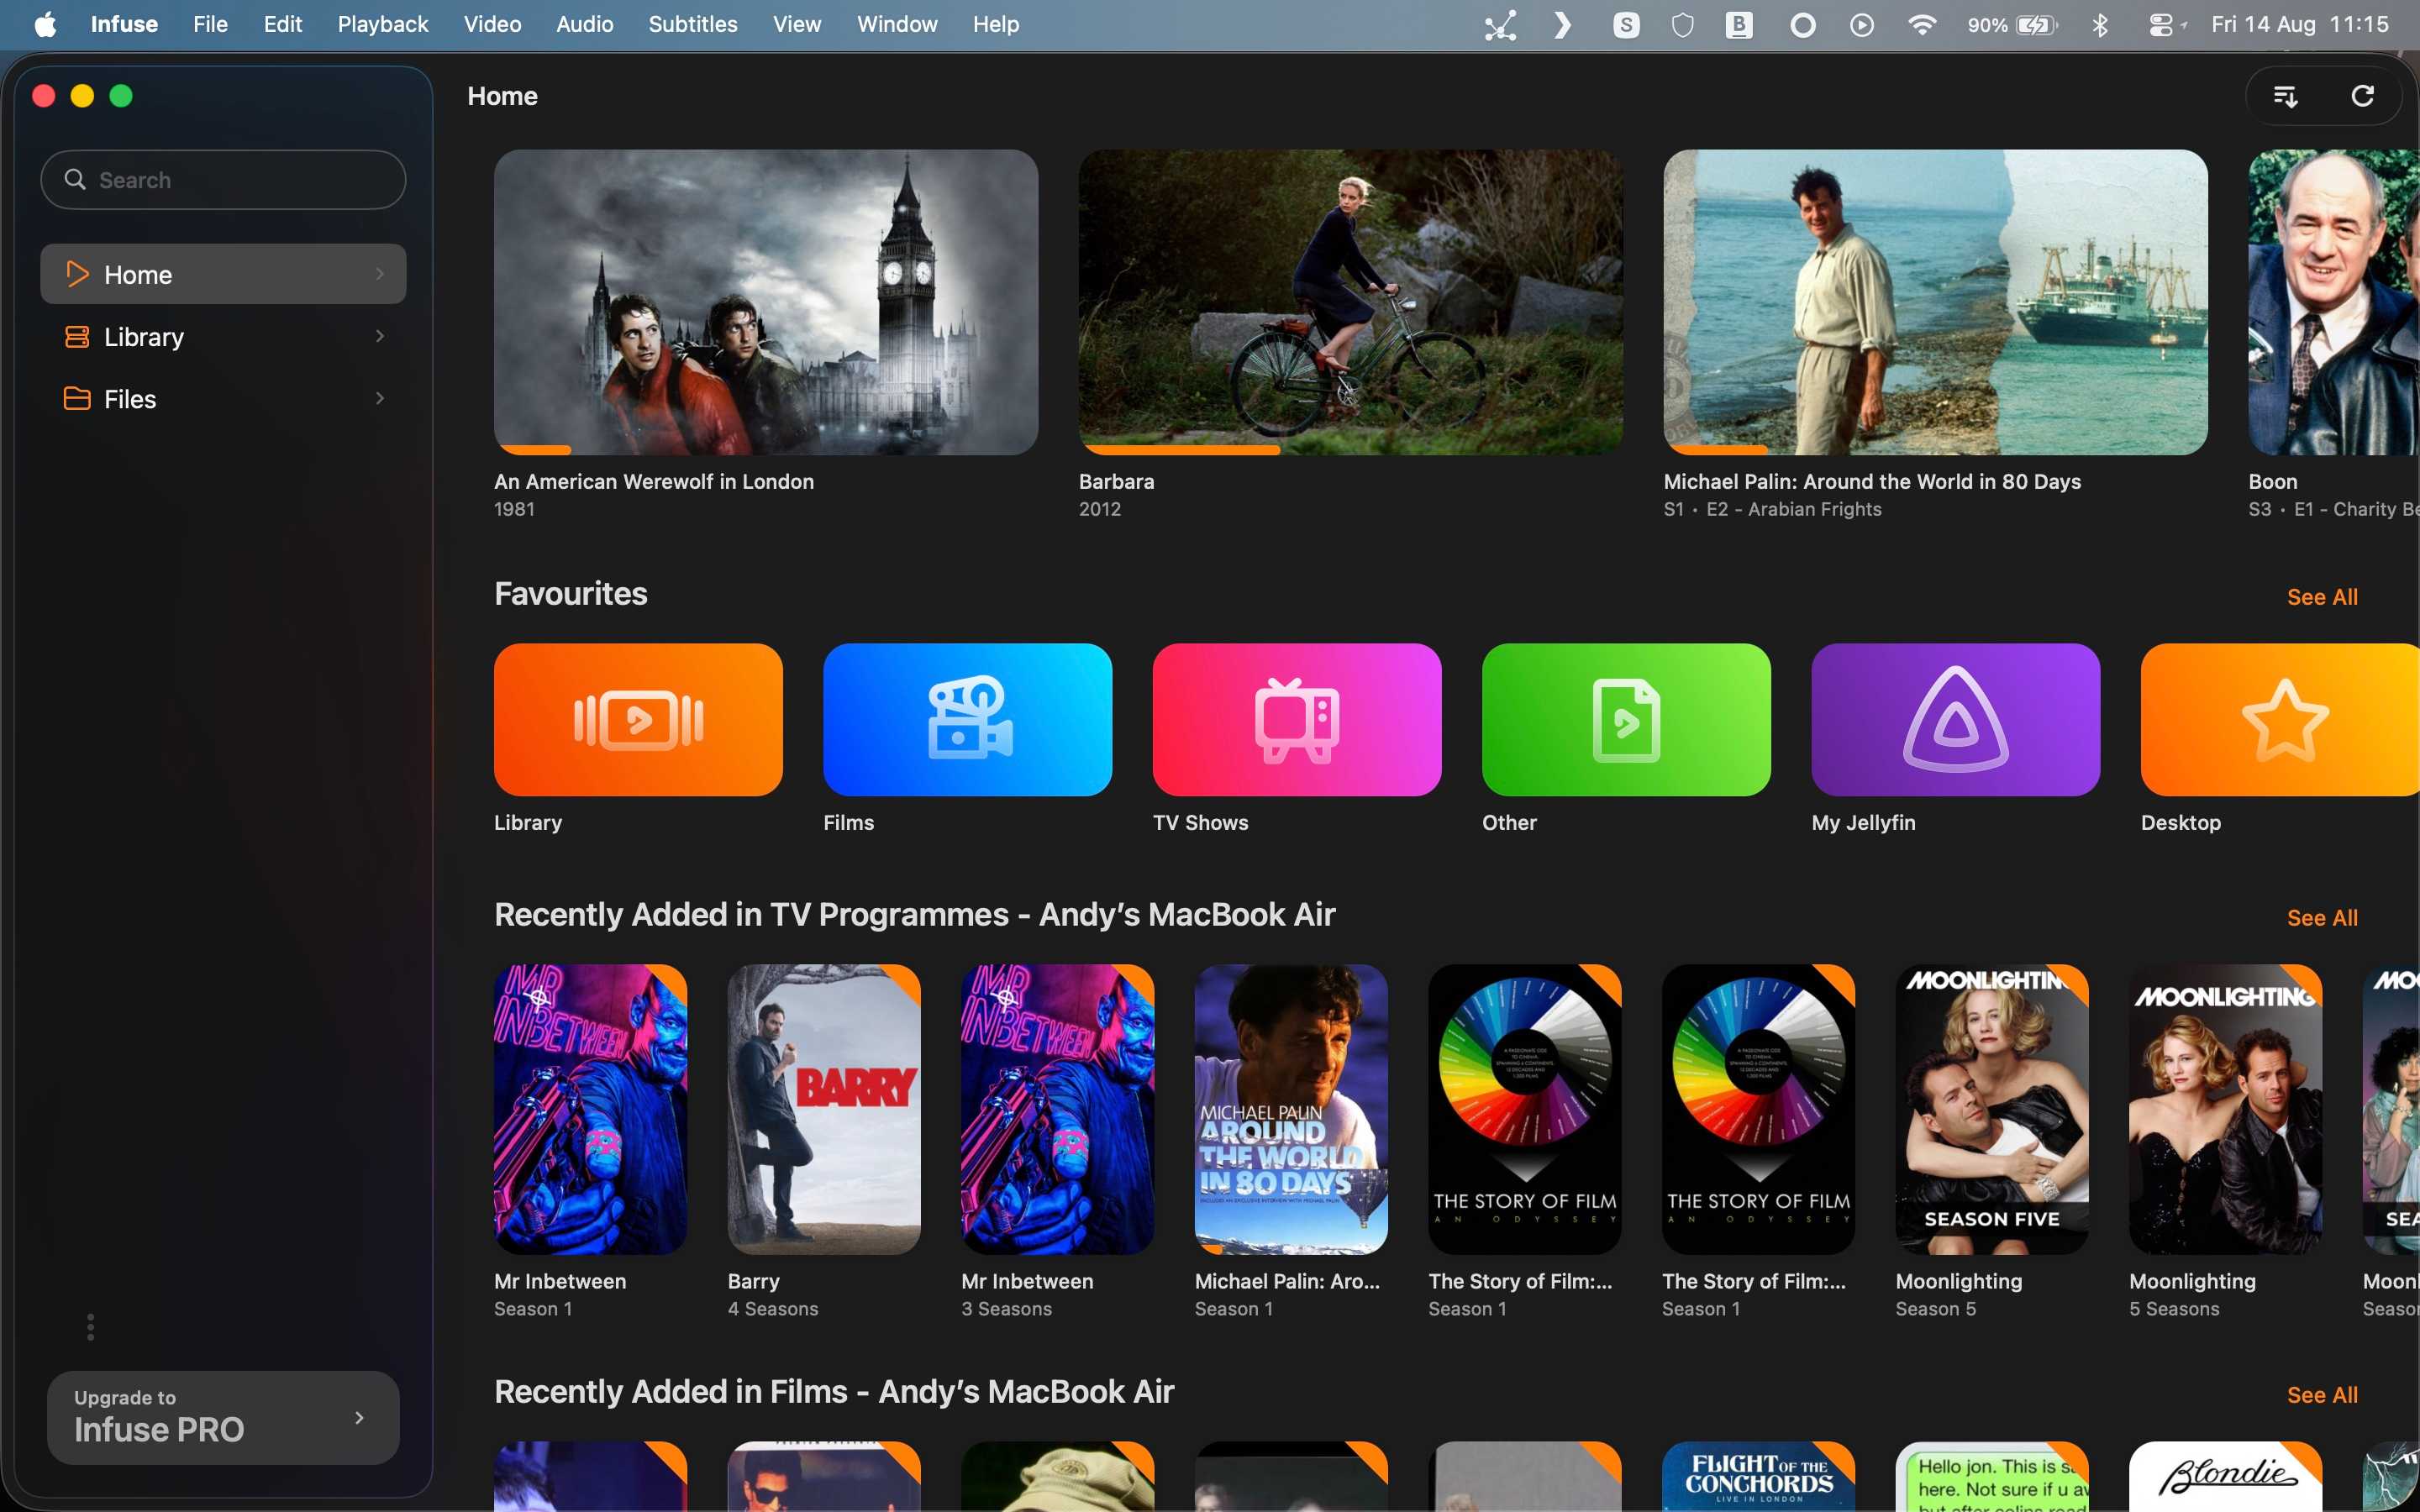Open the Library favourite tile
Viewport: 2420px width, 1512px height.
[638, 719]
